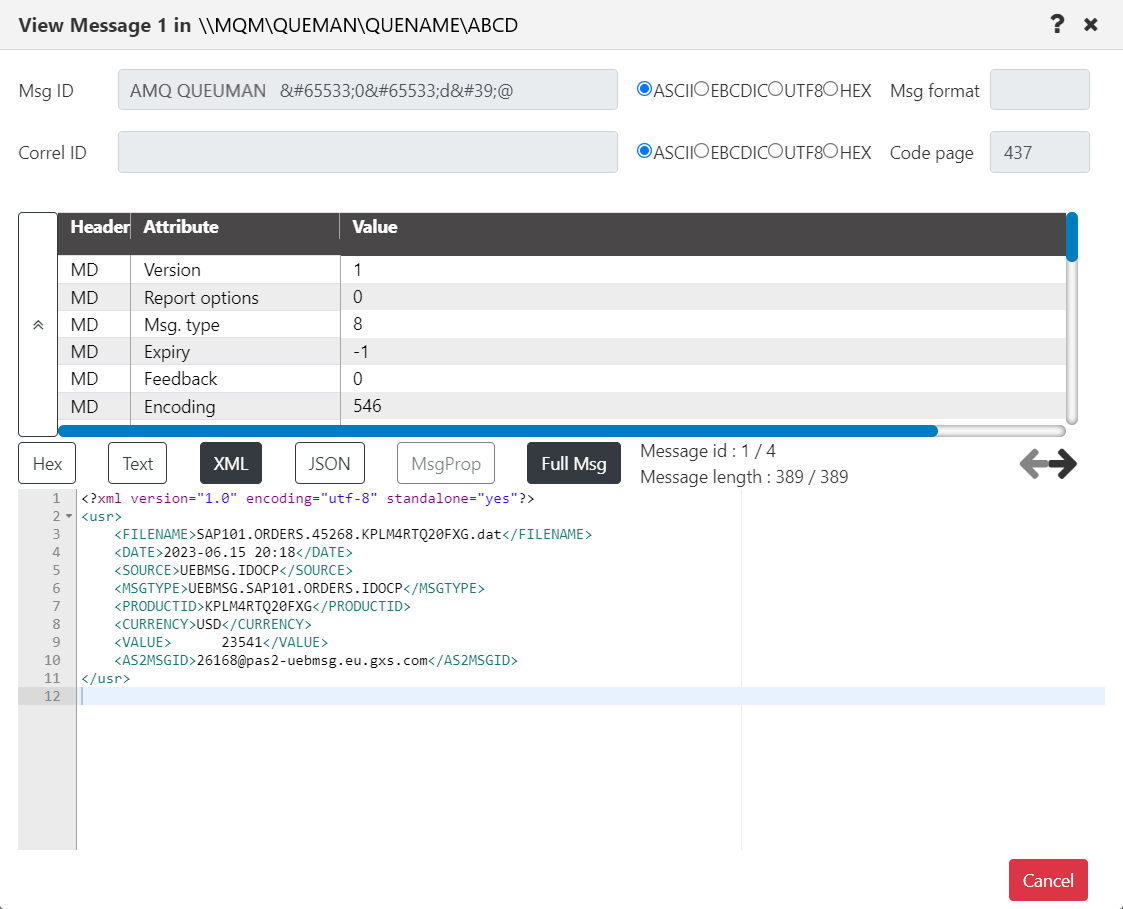The height and width of the screenshot is (909, 1123).
Task: Go to next message with right arrow
Action: 1064,463
